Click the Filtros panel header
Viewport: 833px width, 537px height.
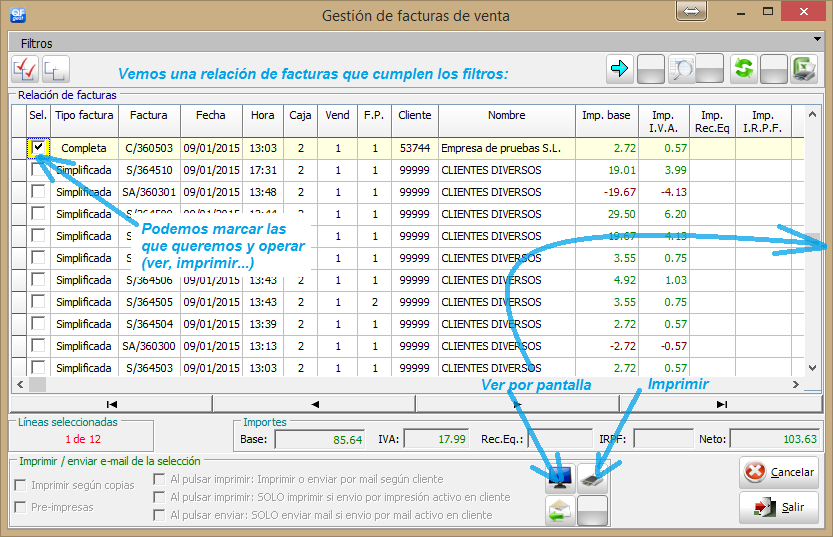click(416, 42)
